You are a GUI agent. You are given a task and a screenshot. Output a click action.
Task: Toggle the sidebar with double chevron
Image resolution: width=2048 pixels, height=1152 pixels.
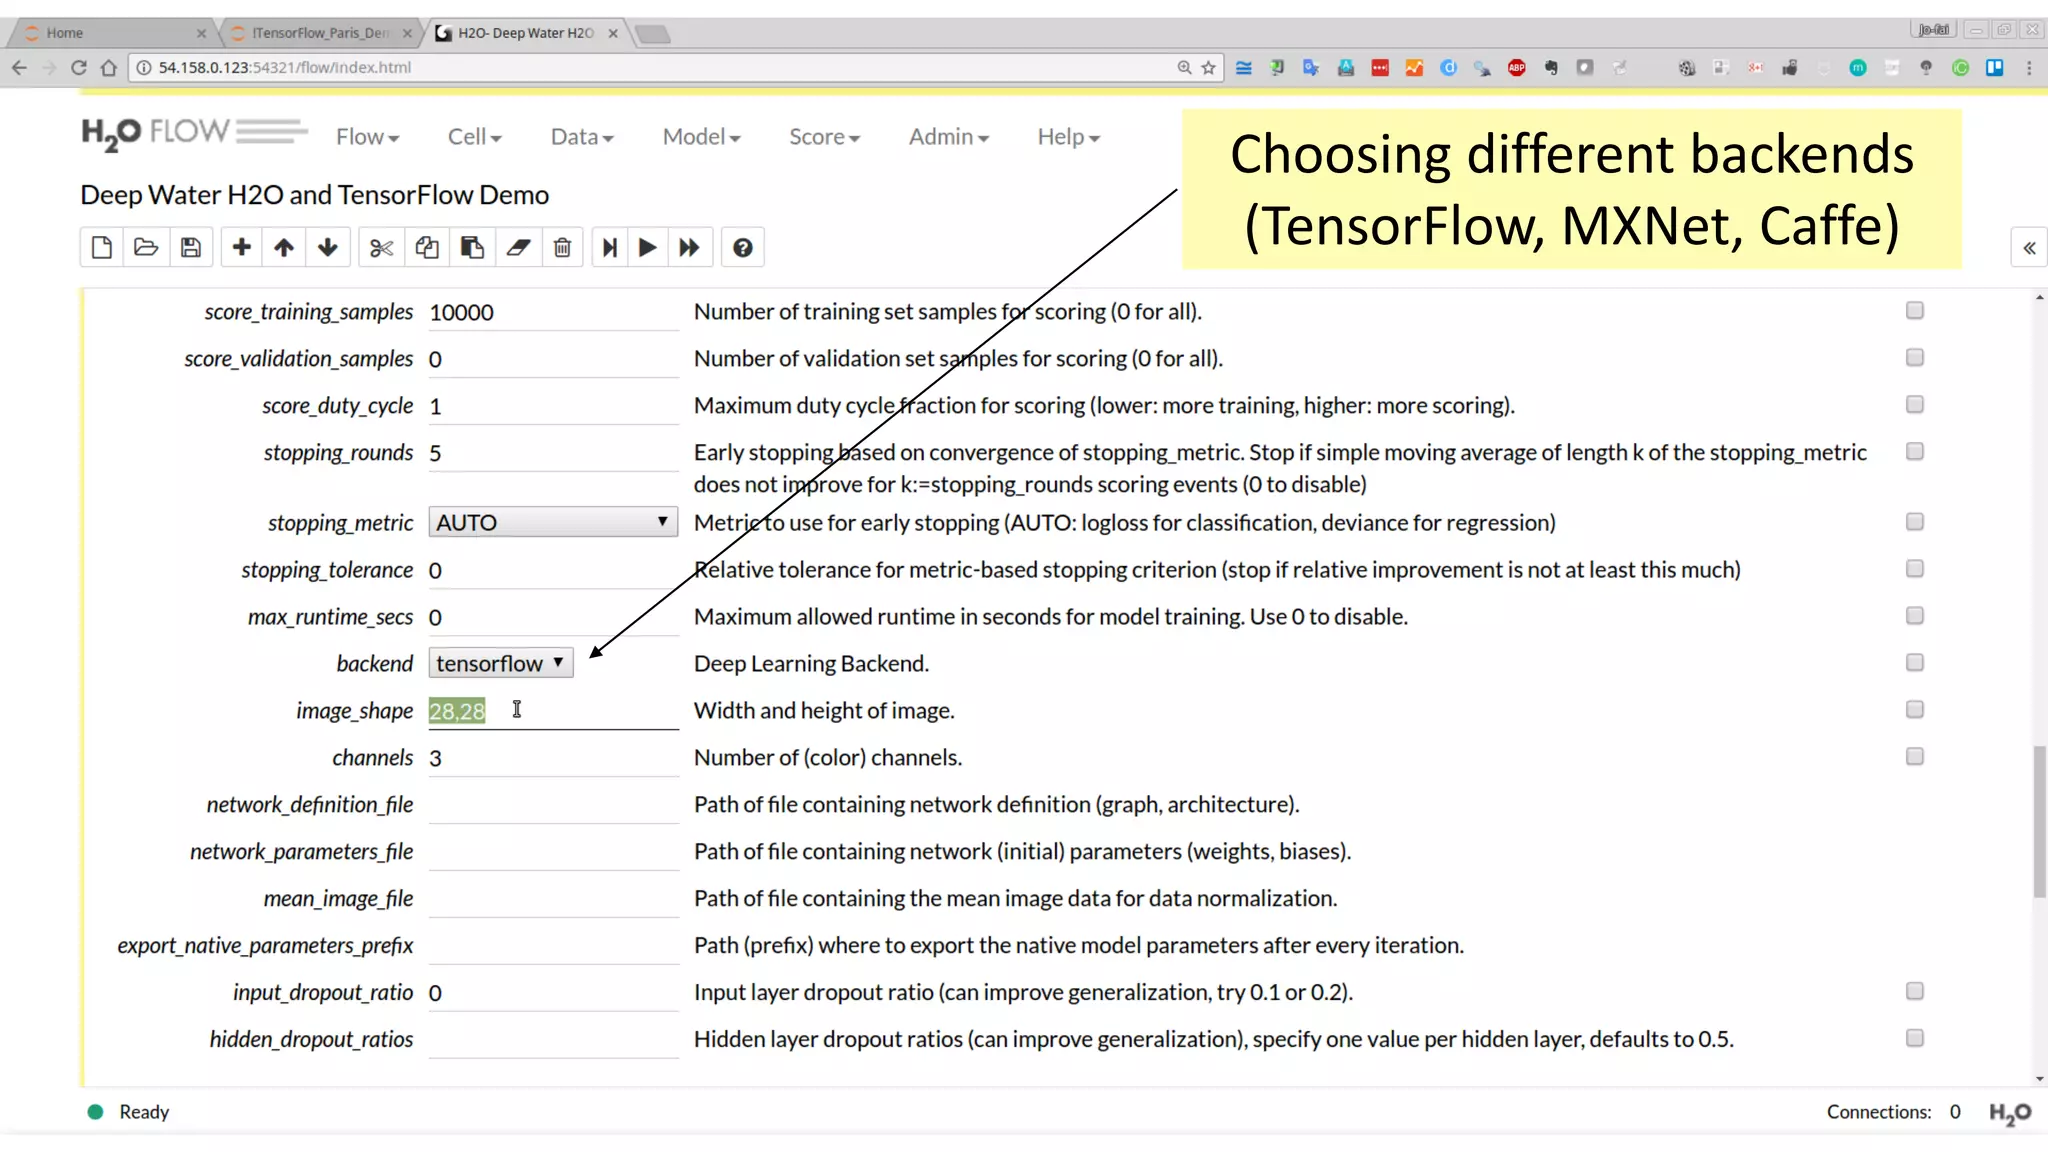tap(2029, 248)
